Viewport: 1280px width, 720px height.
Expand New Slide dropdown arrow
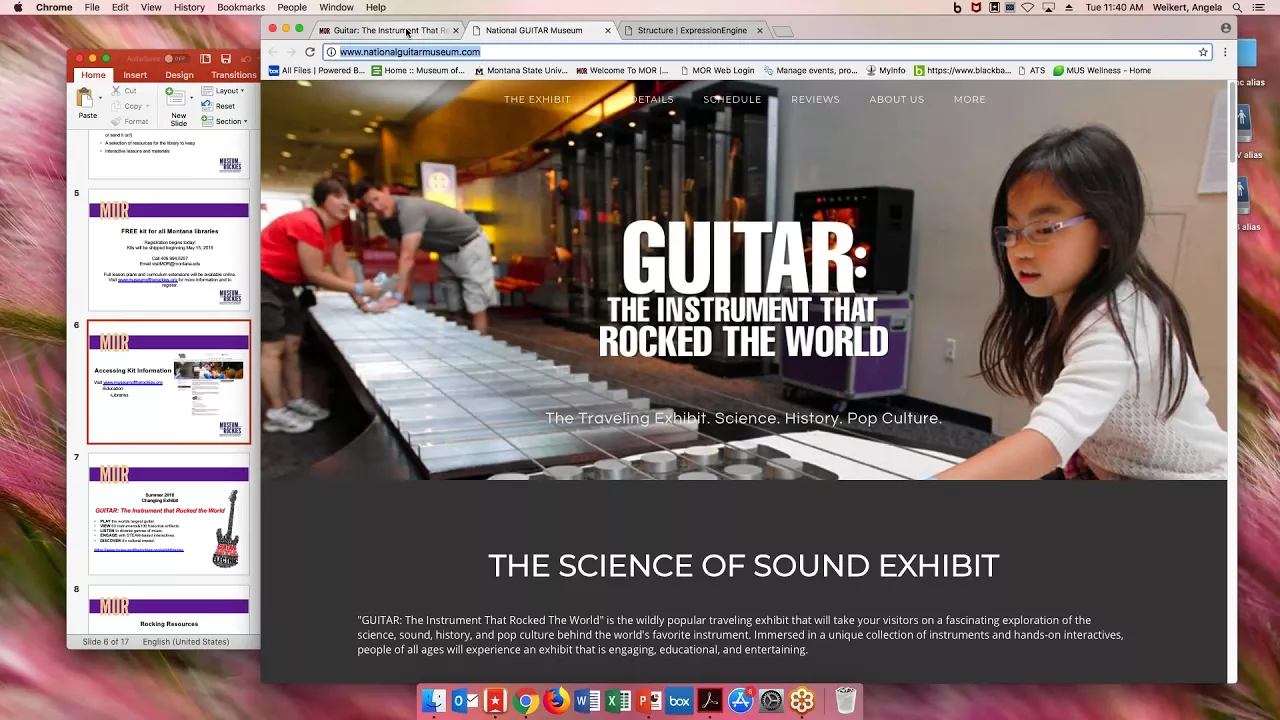pyautogui.click(x=192, y=97)
